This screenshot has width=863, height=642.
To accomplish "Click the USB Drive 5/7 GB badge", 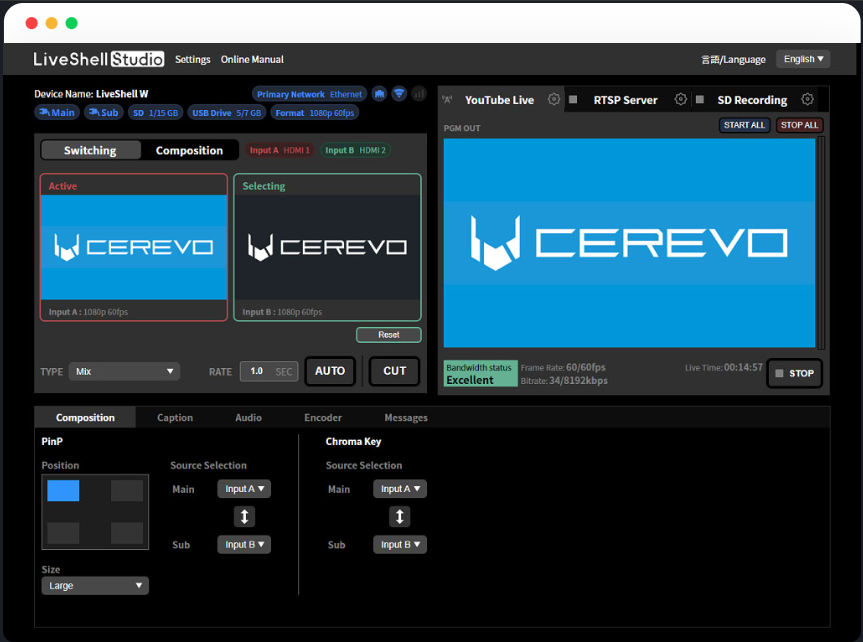I will point(226,113).
